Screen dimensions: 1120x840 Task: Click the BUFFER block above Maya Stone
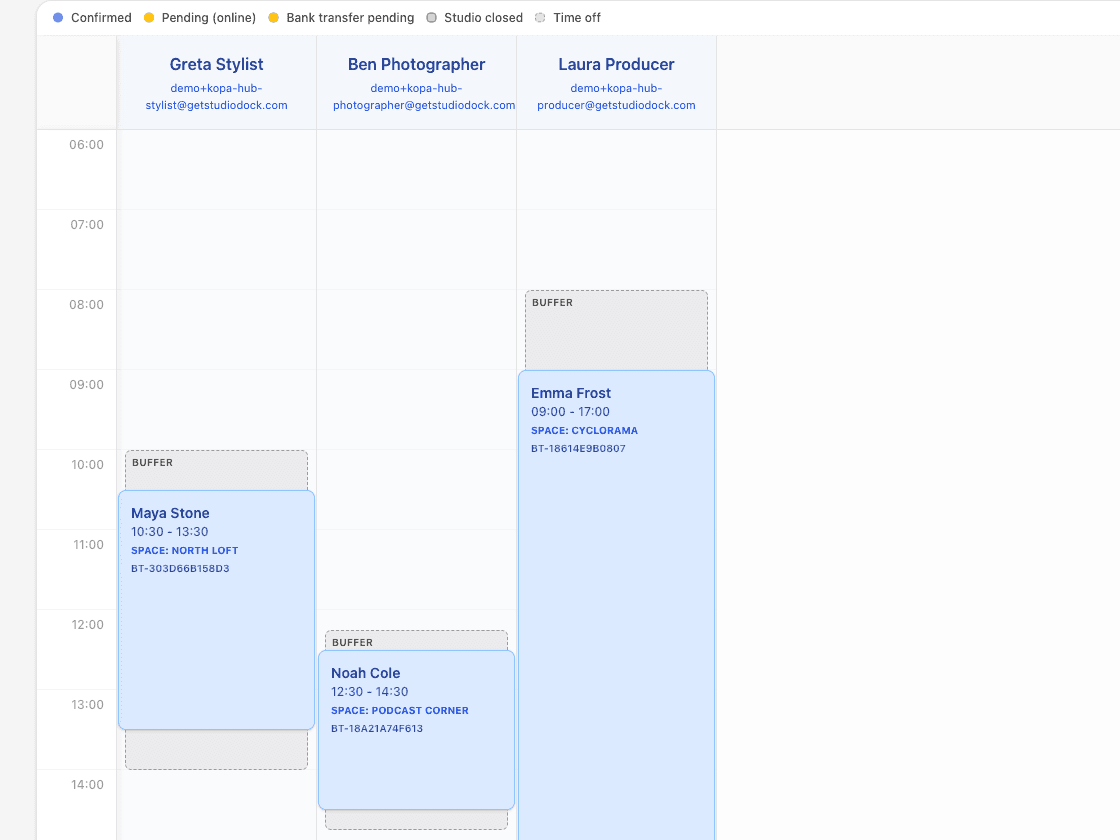(x=216, y=468)
